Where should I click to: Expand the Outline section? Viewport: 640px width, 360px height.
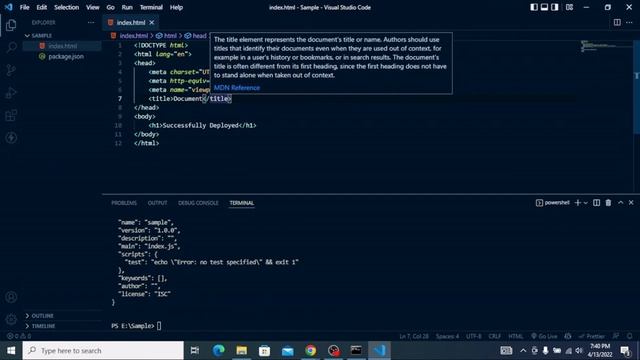point(61,316)
